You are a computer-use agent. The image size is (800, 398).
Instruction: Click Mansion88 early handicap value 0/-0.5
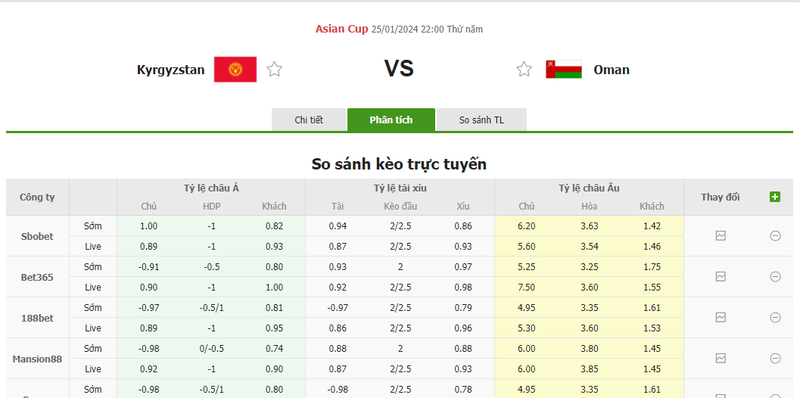(212, 349)
